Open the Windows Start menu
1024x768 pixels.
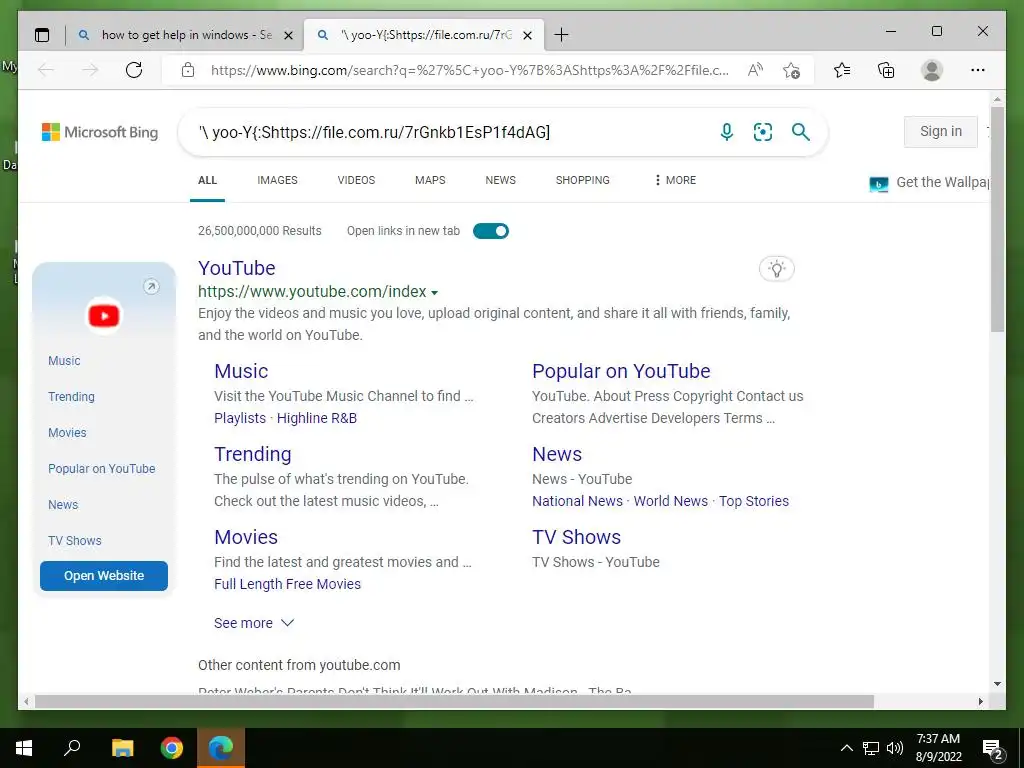(24, 748)
